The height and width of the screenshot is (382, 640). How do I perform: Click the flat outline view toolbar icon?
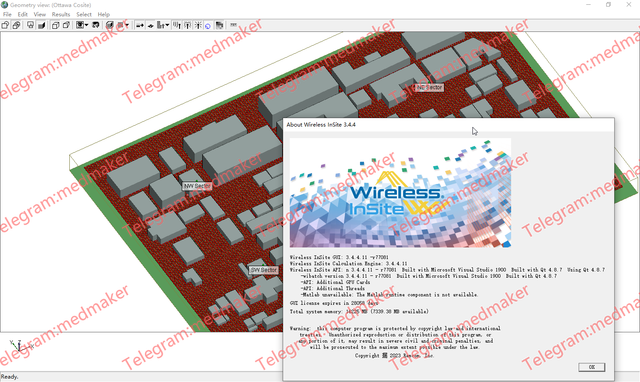click(x=30, y=25)
